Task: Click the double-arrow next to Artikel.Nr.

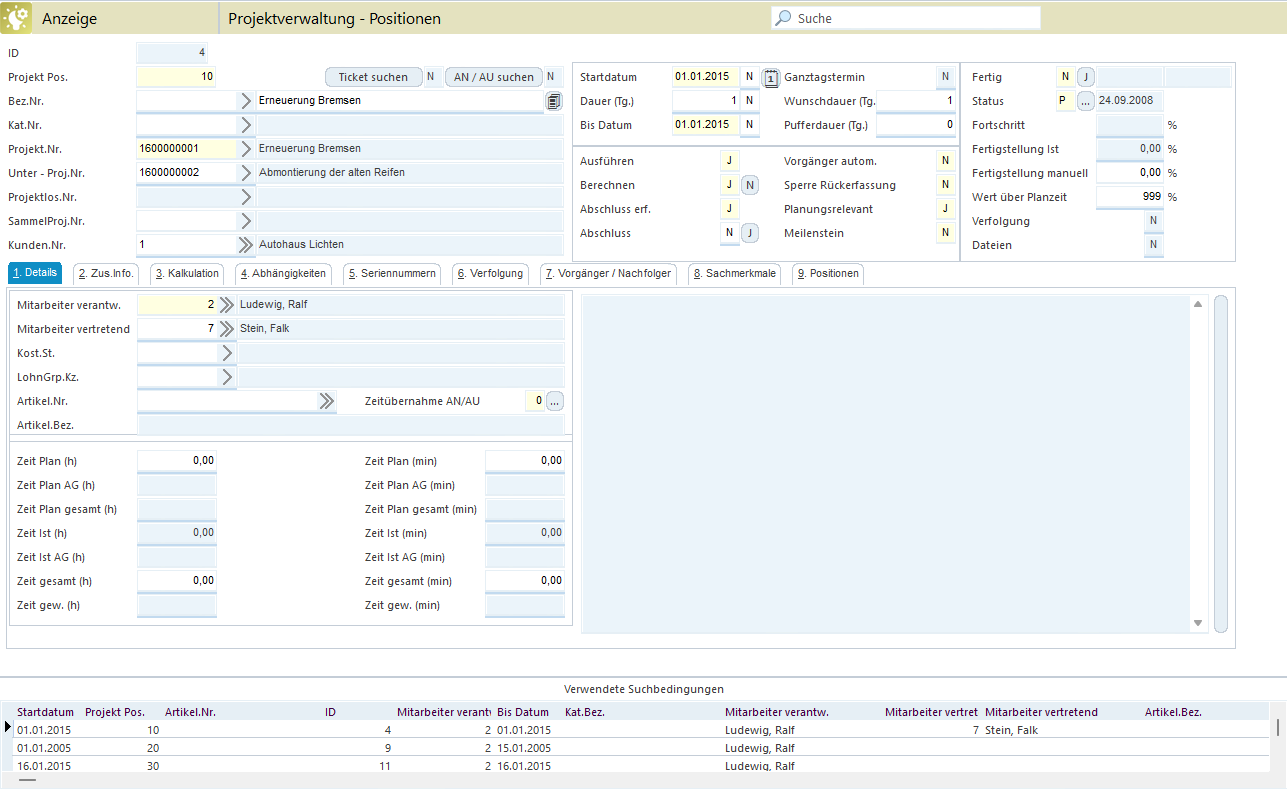Action: point(326,401)
